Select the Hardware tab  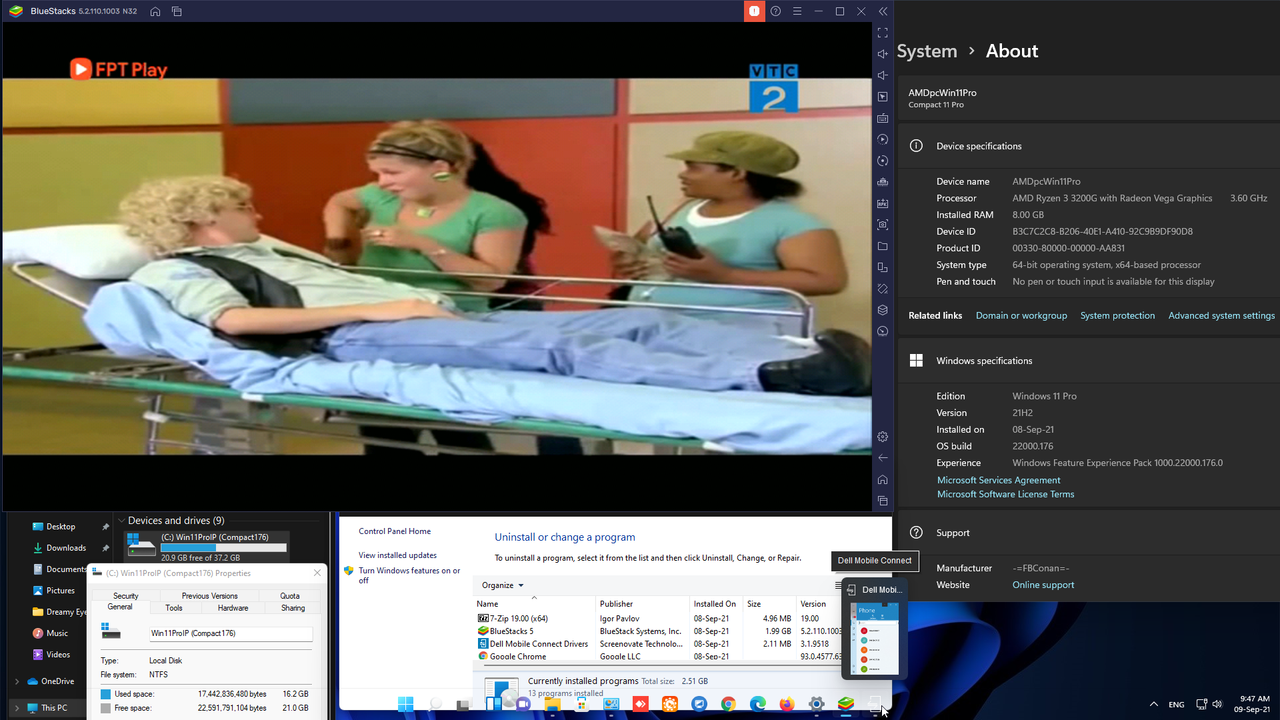point(233,608)
